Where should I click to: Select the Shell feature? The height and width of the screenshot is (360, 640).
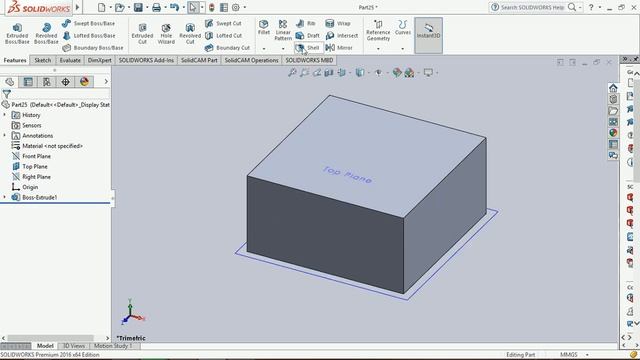click(308, 48)
